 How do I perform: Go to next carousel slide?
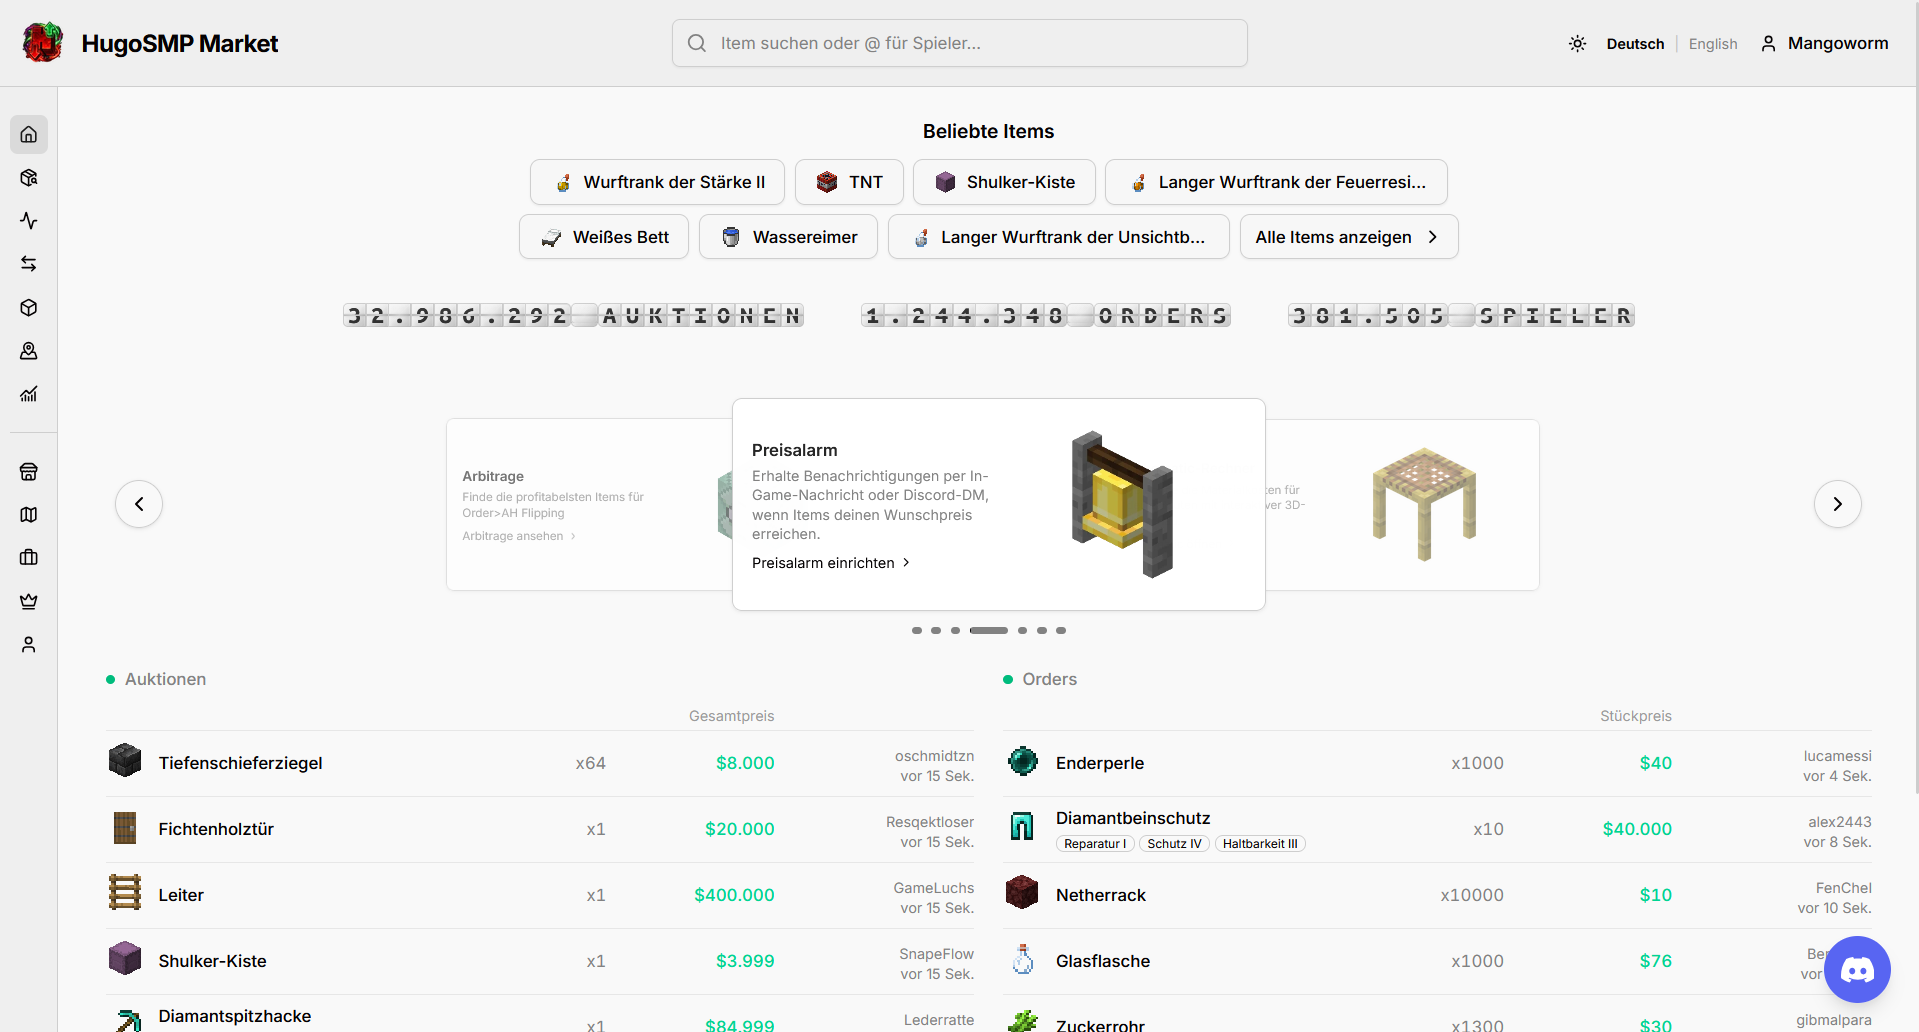click(1837, 504)
